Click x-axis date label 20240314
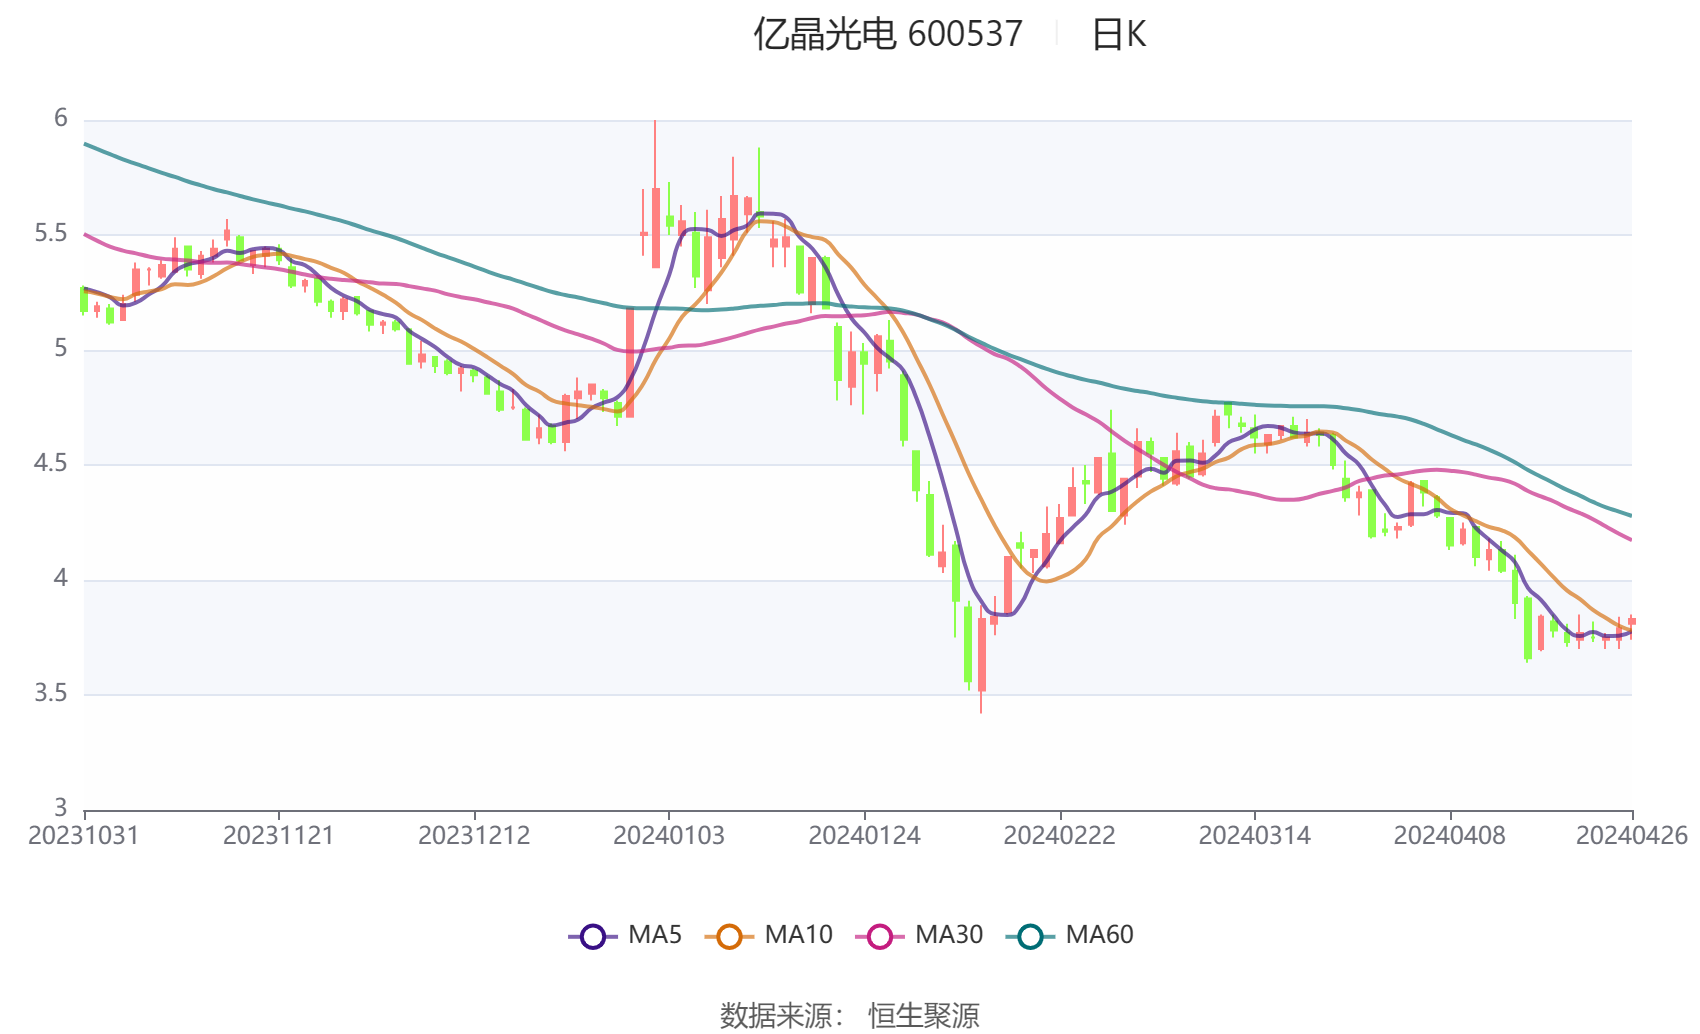This screenshot has width=1700, height=1034. tap(1255, 835)
